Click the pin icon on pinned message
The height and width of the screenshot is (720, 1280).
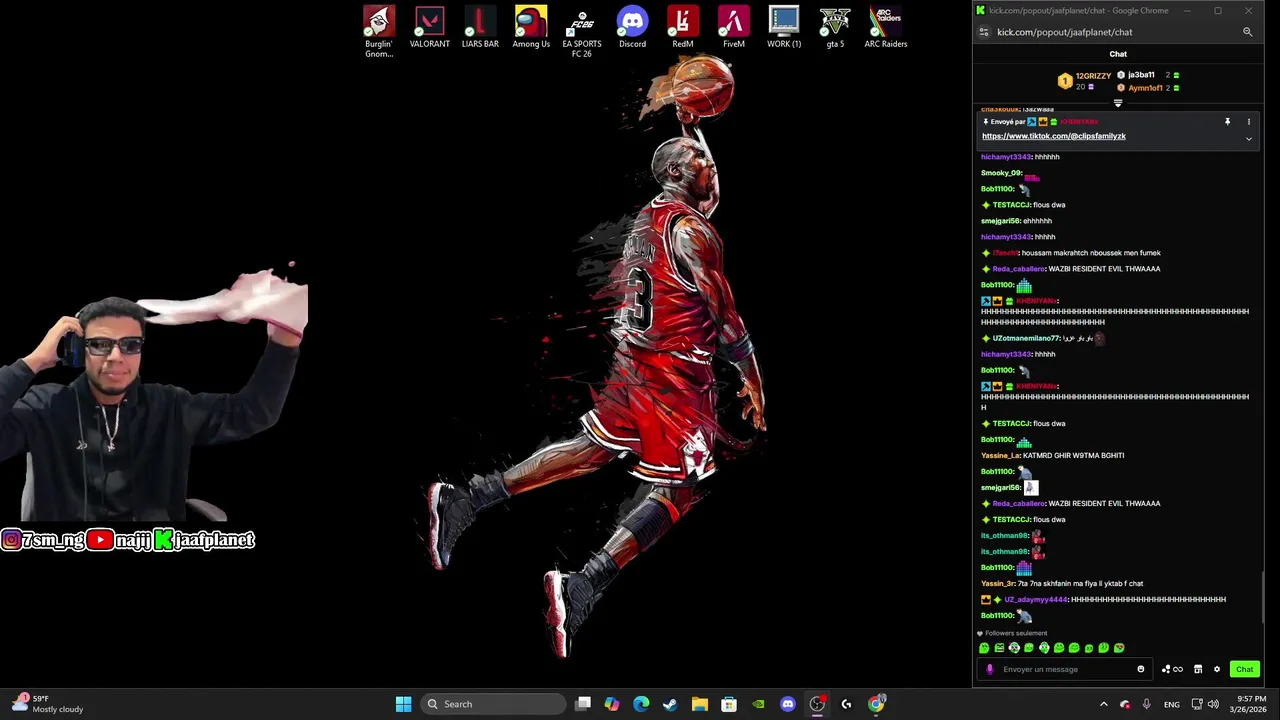pyautogui.click(x=1227, y=122)
